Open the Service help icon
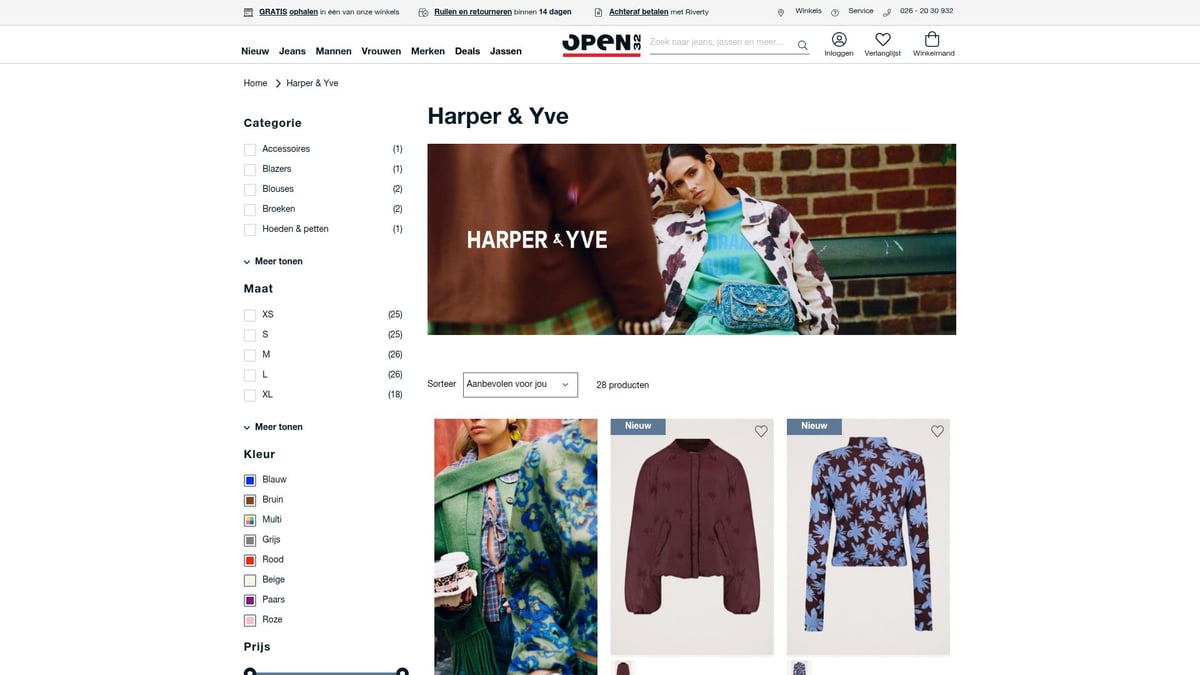This screenshot has width=1200, height=675. point(834,11)
